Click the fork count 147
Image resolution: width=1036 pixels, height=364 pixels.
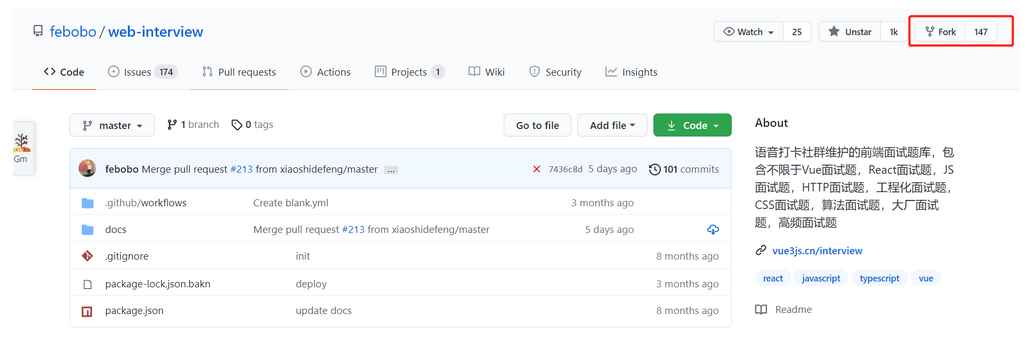click(980, 32)
